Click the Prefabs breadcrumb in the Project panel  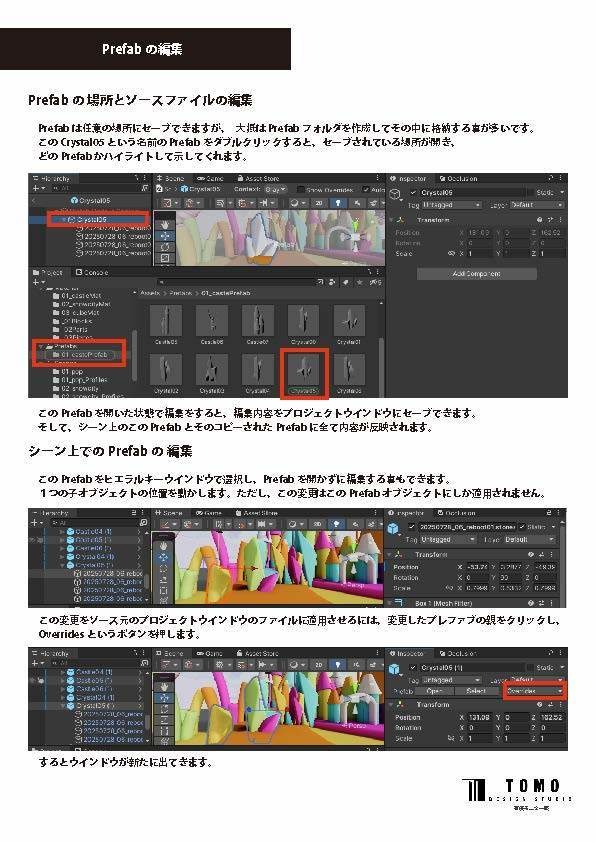tap(180, 293)
